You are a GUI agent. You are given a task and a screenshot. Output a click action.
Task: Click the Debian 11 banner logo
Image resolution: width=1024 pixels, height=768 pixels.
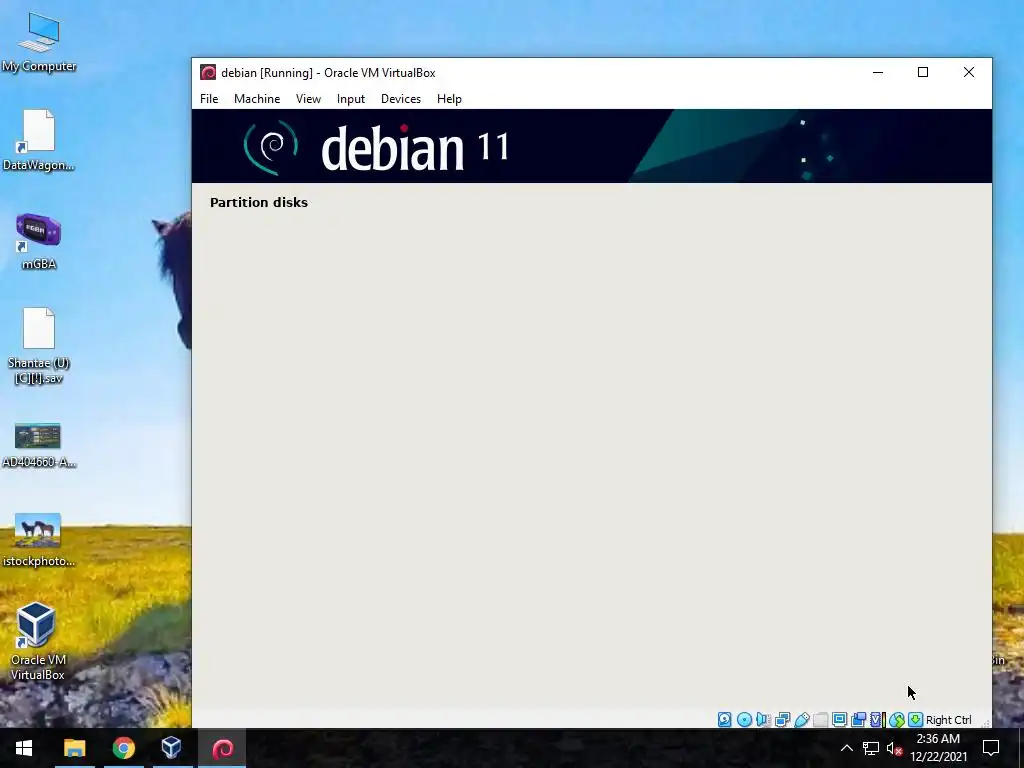point(376,147)
